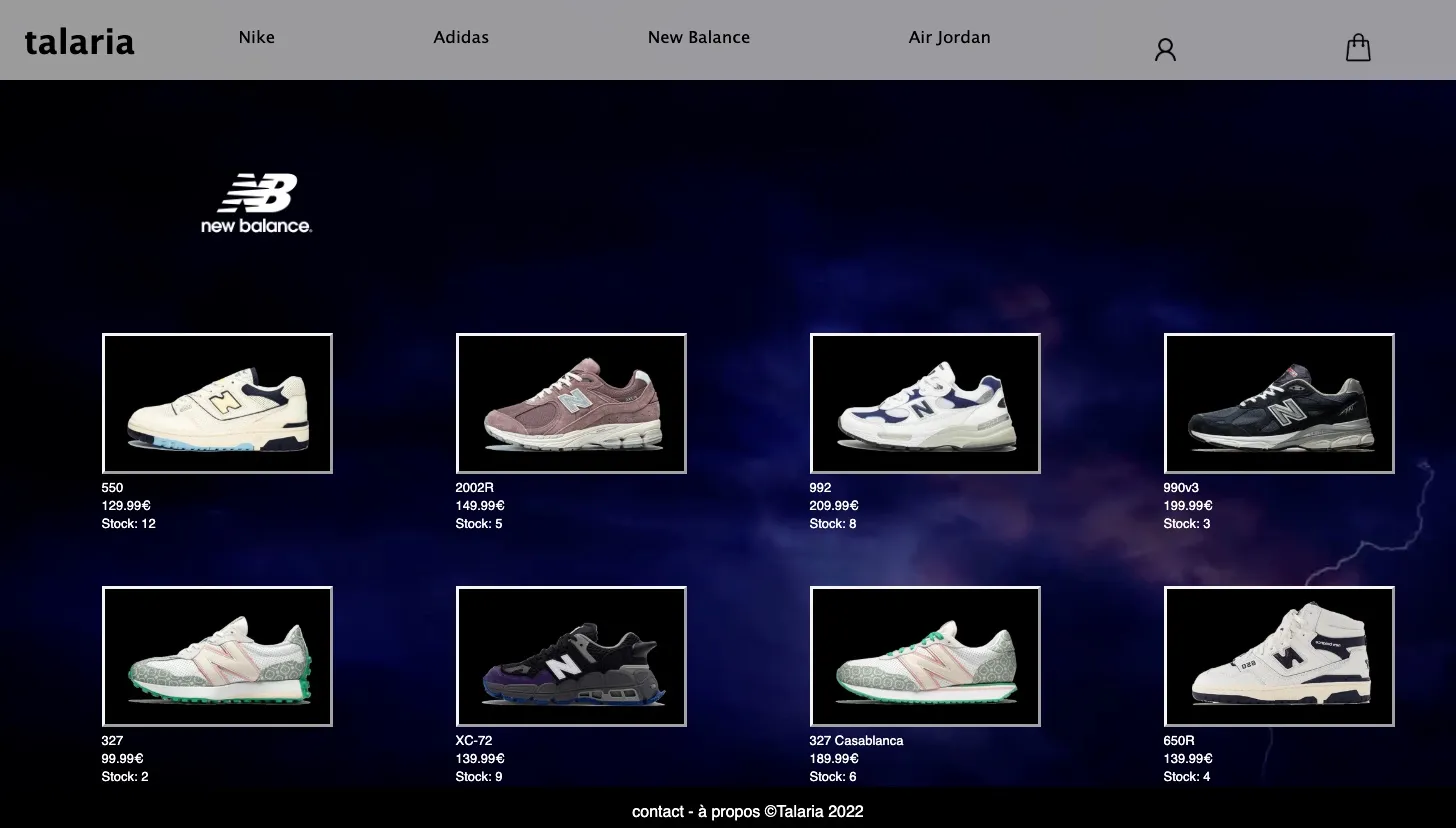
Task: Open the 650R sneaker thumbnail
Action: 1279,656
